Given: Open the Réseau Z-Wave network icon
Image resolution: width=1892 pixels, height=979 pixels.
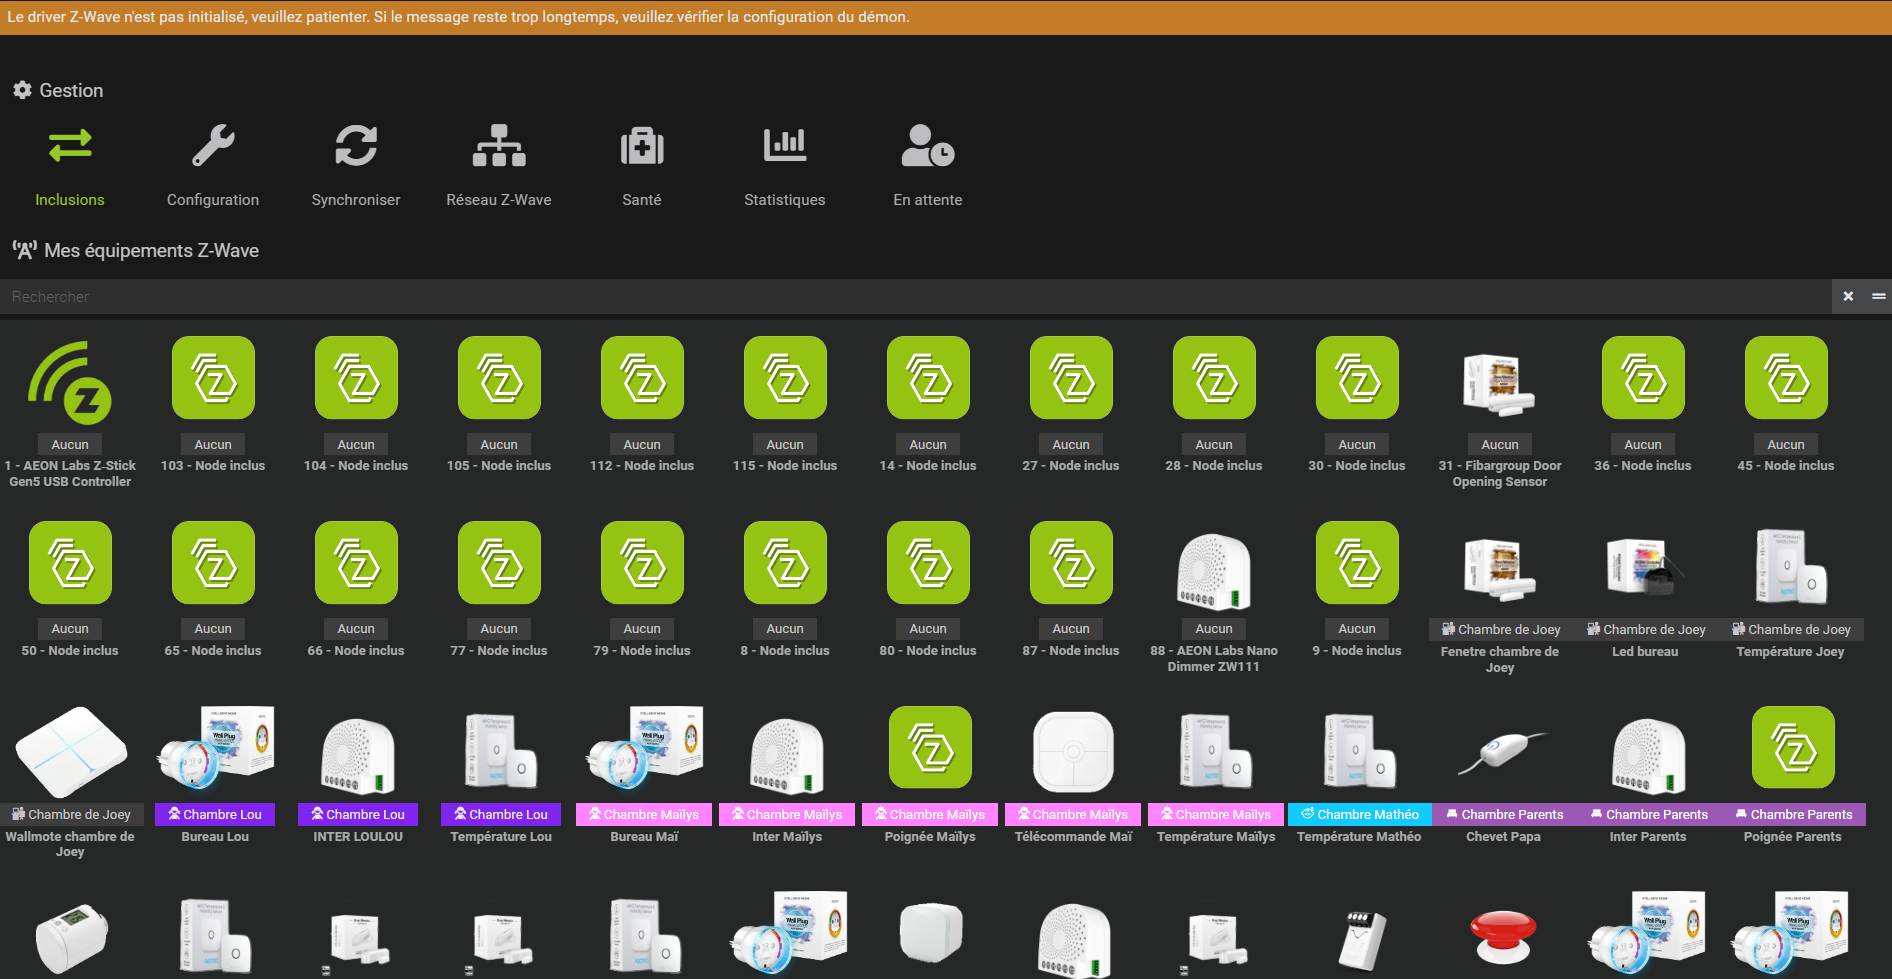Looking at the screenshot, I should pos(499,147).
